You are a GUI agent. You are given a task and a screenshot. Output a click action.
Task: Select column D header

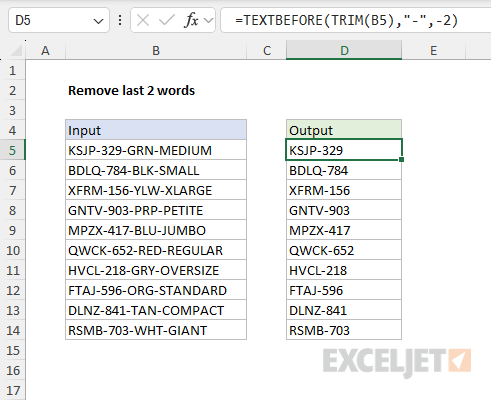[x=344, y=51]
